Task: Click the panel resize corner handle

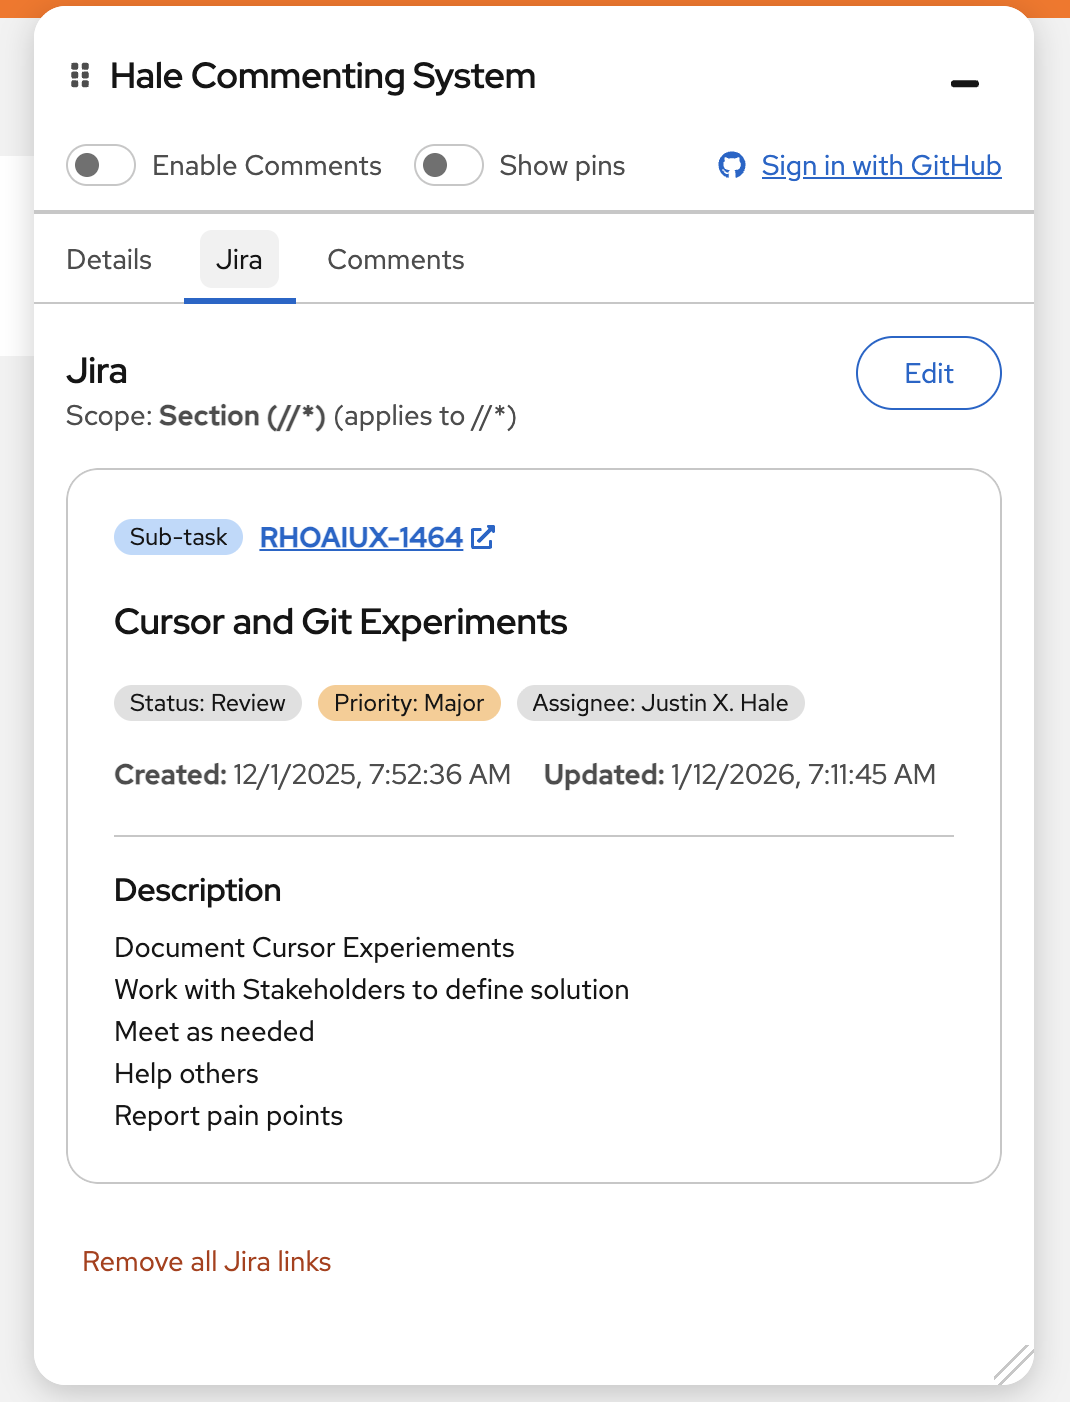Action: pos(1012,1364)
